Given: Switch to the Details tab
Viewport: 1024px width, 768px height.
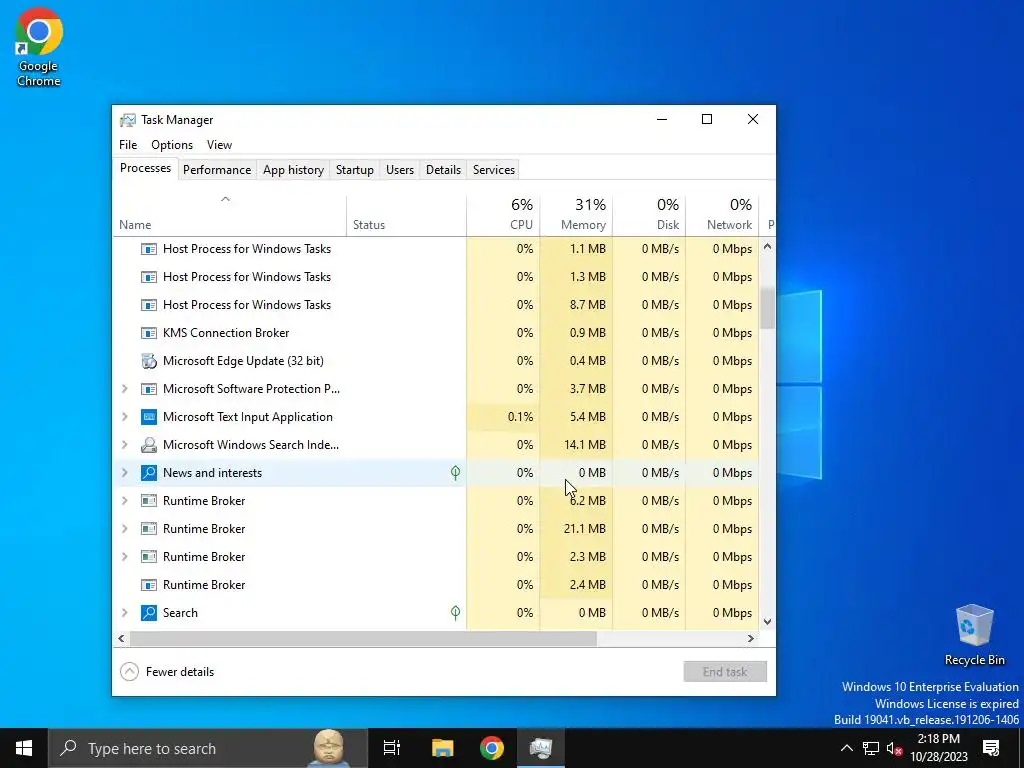Looking at the screenshot, I should click(x=443, y=170).
